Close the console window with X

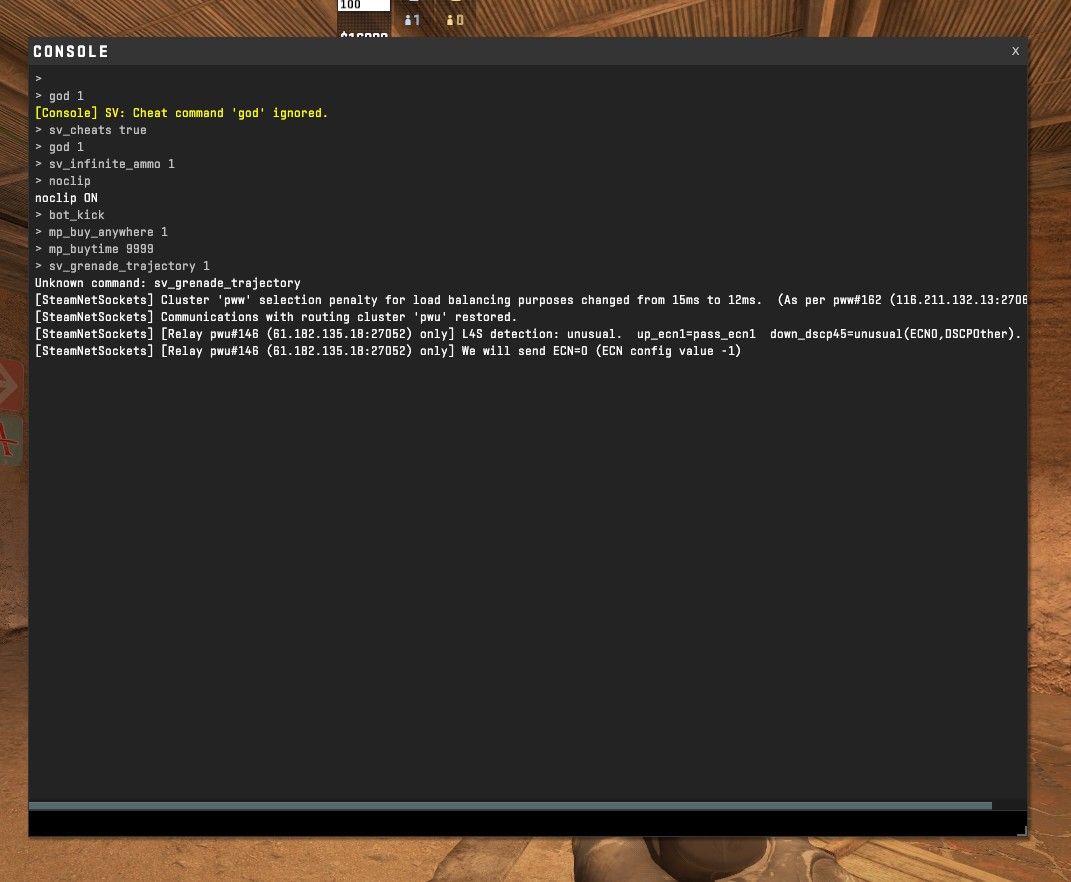(x=1015, y=51)
